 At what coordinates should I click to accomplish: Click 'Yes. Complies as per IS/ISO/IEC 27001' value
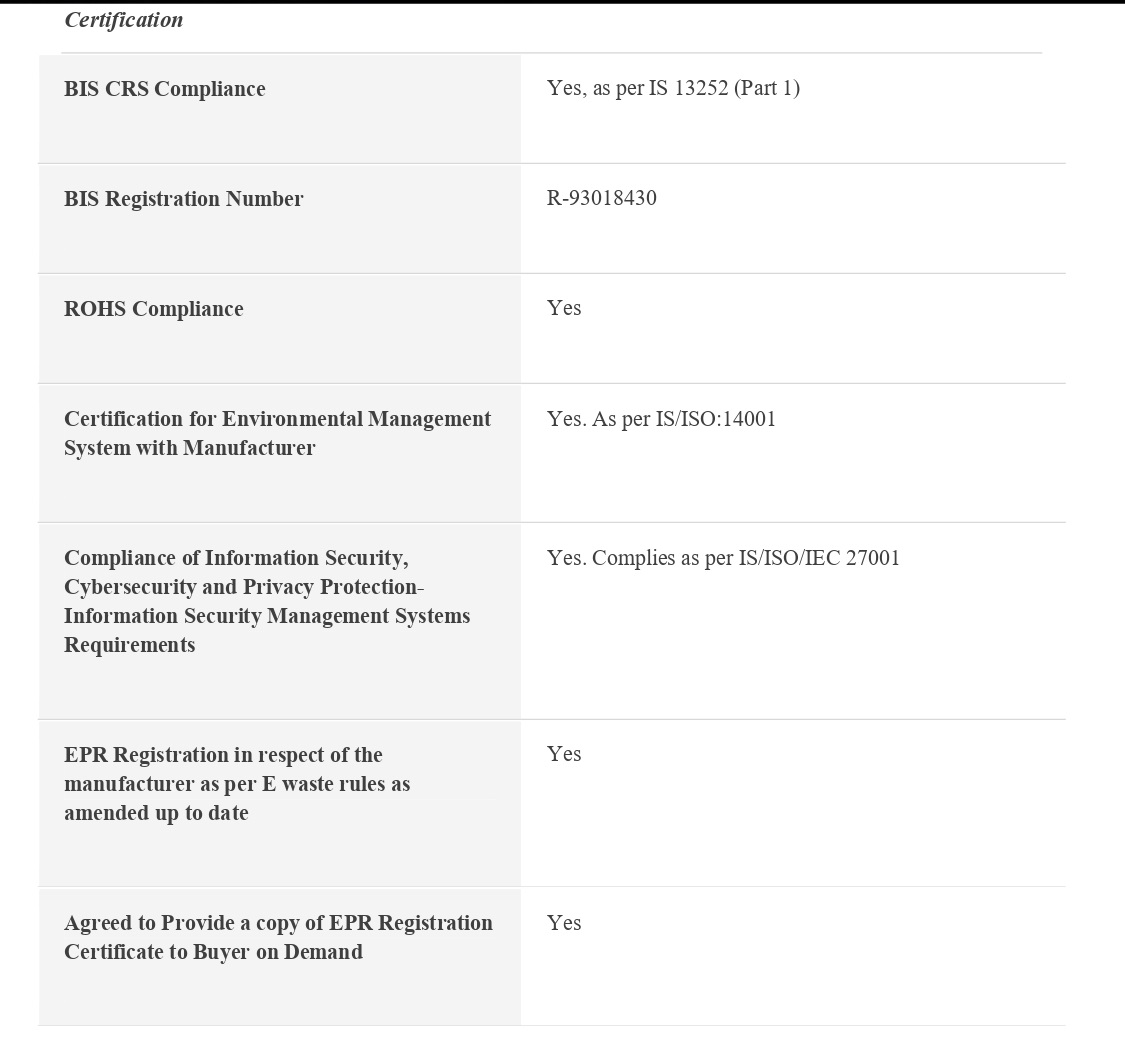723,558
